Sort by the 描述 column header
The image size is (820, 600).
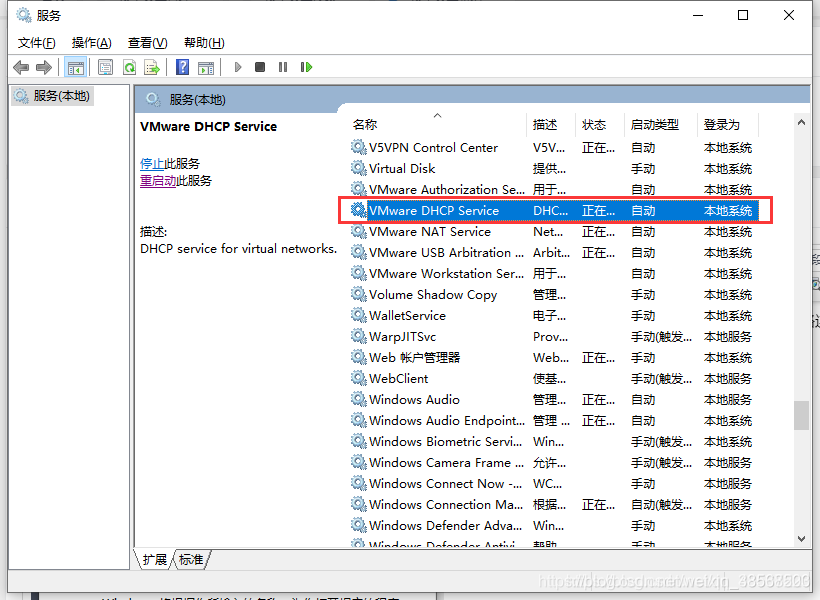[x=551, y=124]
